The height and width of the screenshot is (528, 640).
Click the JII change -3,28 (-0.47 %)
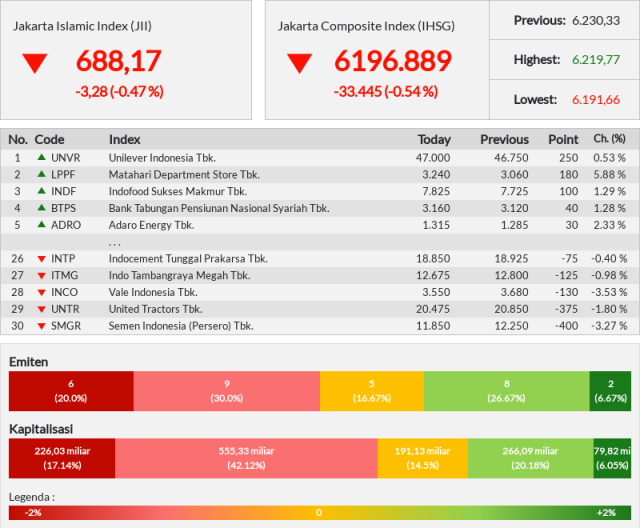[x=119, y=91]
